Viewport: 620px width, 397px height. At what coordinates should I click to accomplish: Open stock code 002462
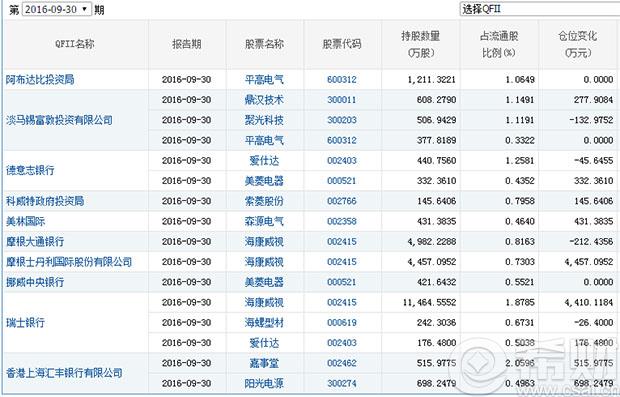(x=342, y=363)
